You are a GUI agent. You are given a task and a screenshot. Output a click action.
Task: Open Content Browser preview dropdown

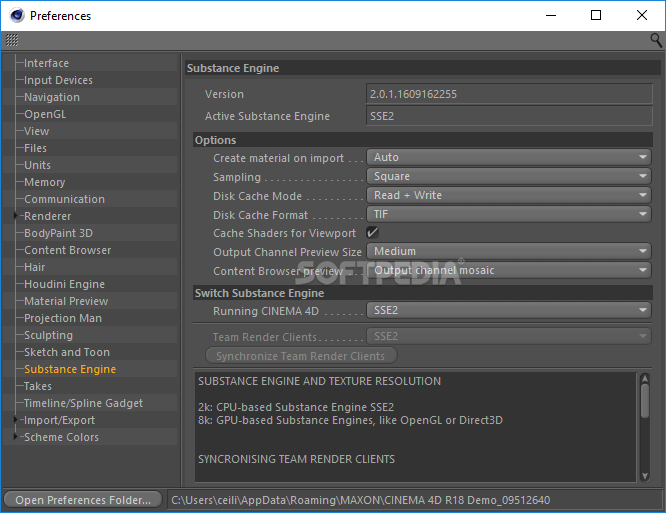point(509,270)
